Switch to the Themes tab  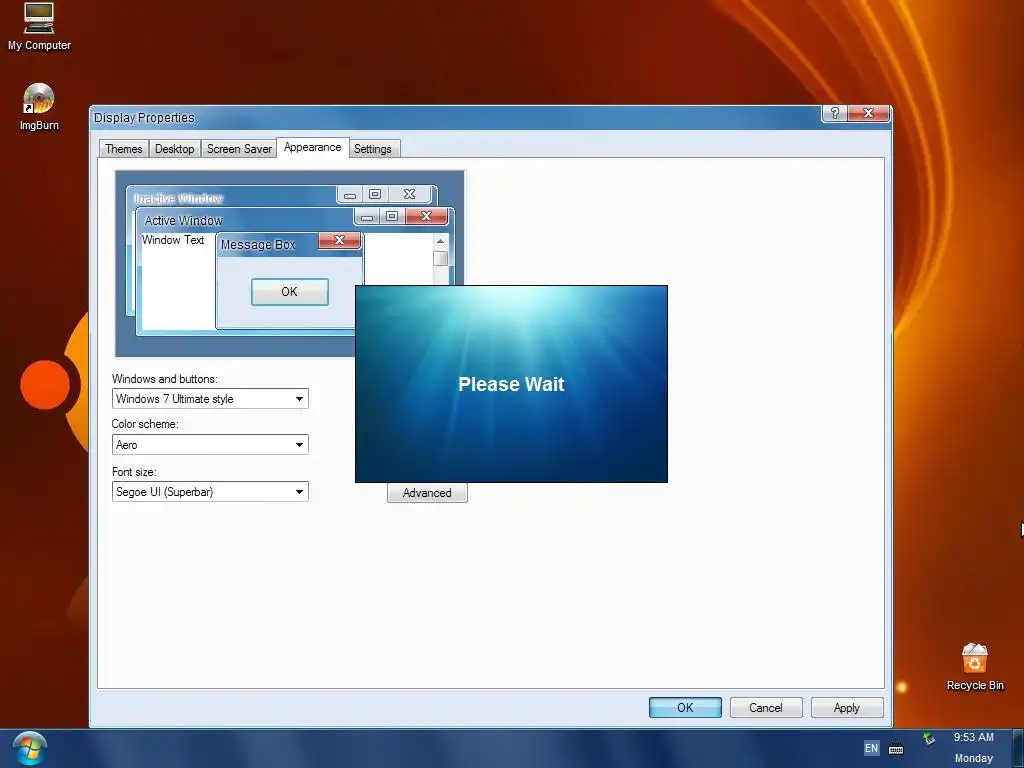123,149
